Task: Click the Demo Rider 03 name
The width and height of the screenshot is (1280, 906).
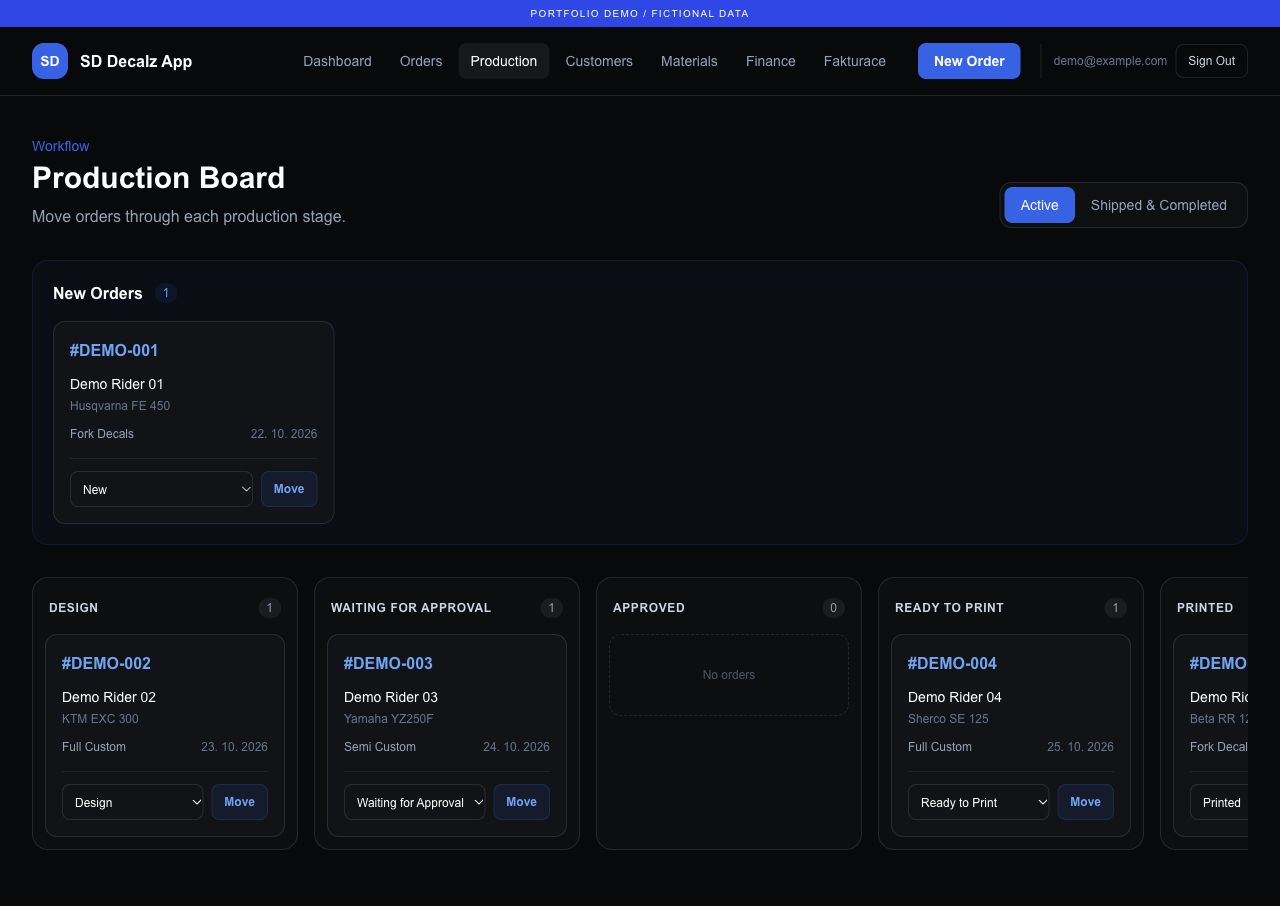Action: point(391,697)
